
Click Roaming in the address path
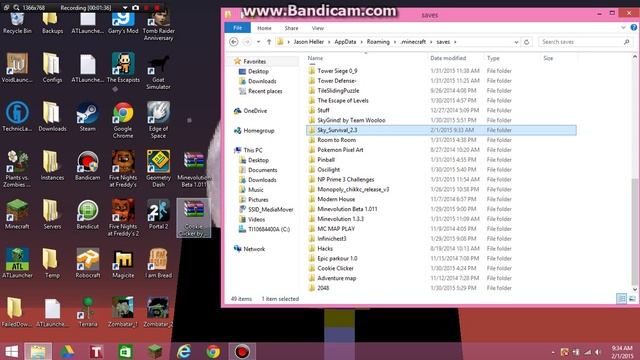tap(378, 42)
